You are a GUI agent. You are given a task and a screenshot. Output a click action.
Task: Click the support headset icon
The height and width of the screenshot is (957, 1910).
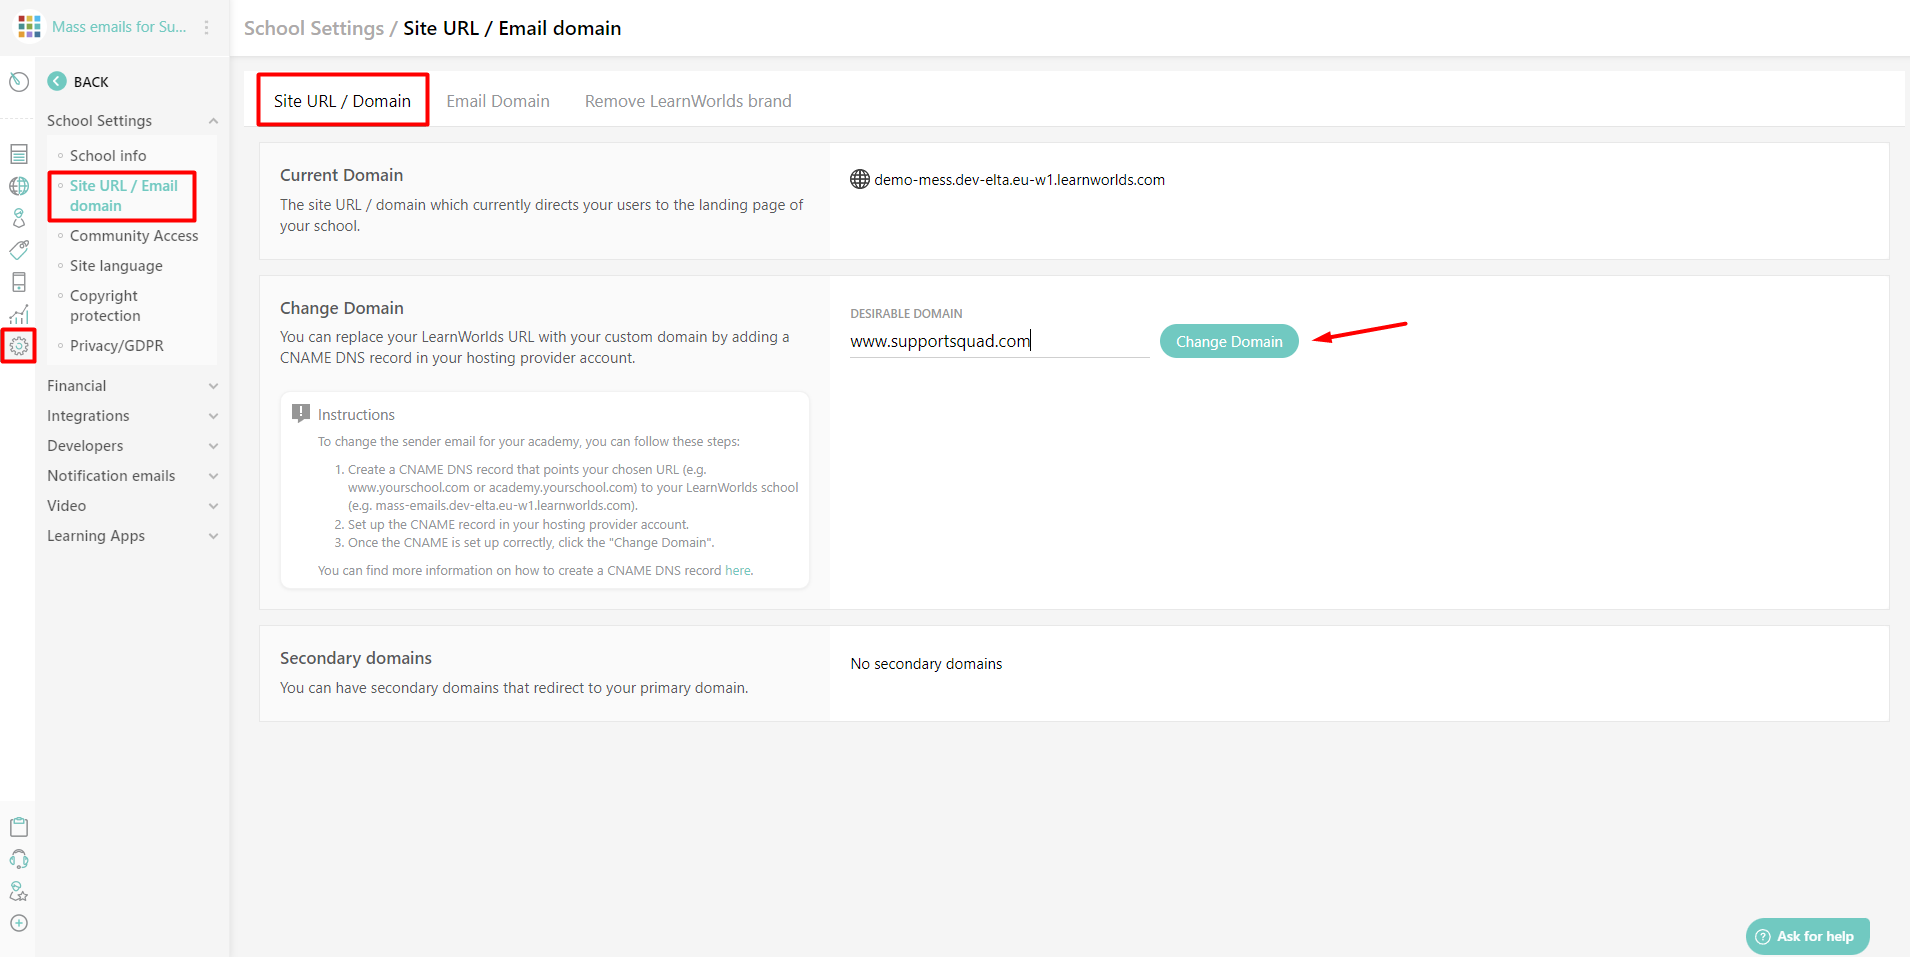click(19, 859)
